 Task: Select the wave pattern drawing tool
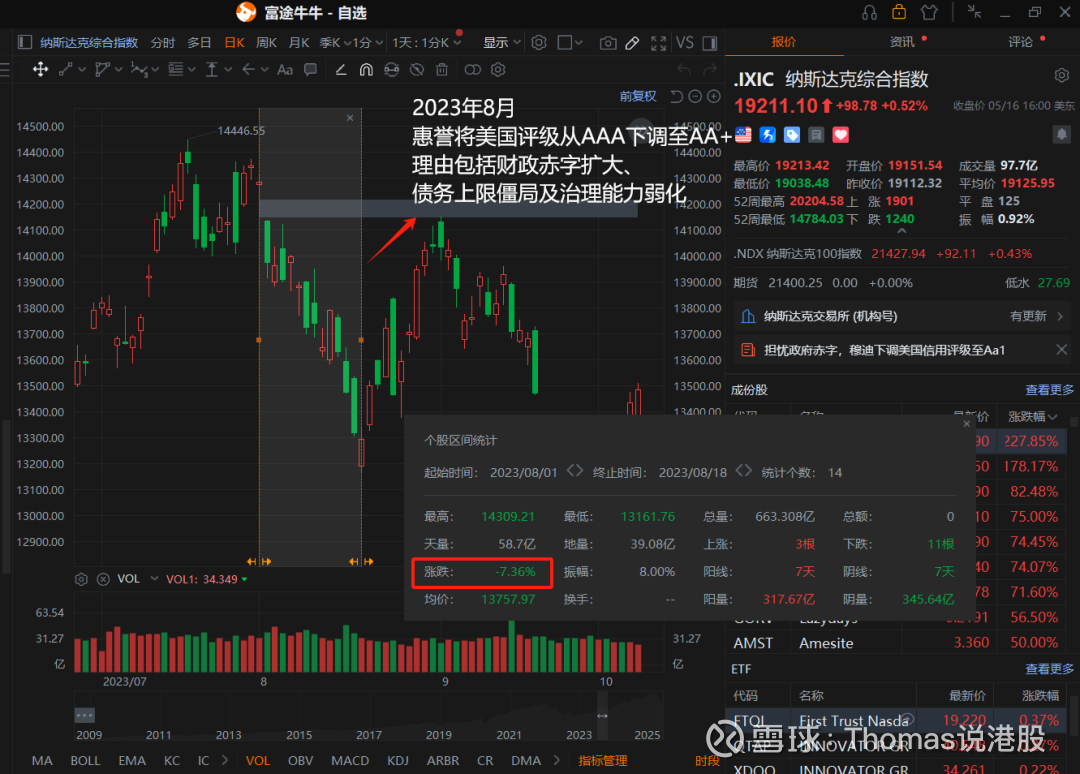[139, 70]
